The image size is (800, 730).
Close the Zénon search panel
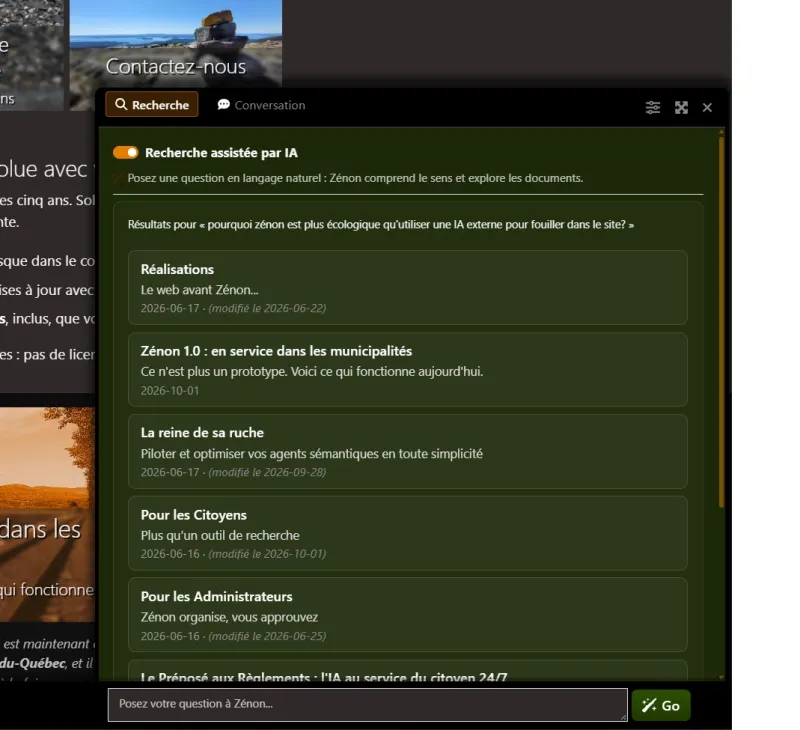707,108
